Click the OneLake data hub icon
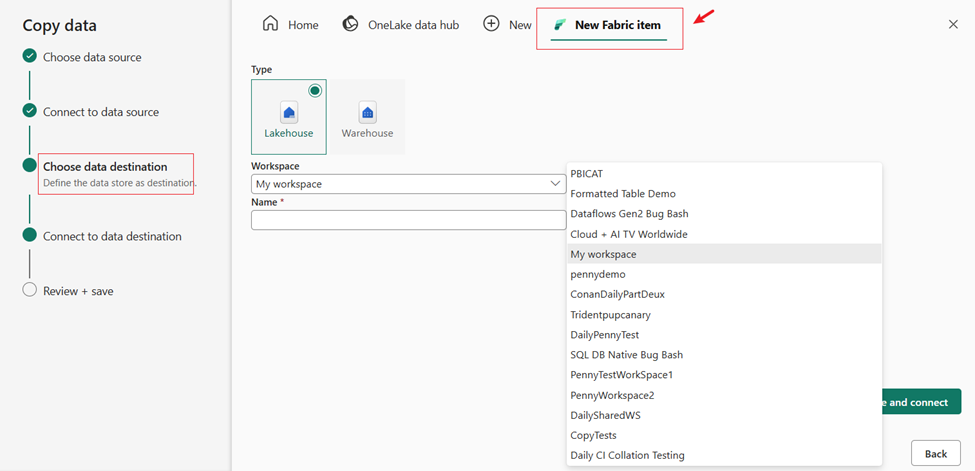Viewport: 975px width, 471px height. (x=351, y=24)
